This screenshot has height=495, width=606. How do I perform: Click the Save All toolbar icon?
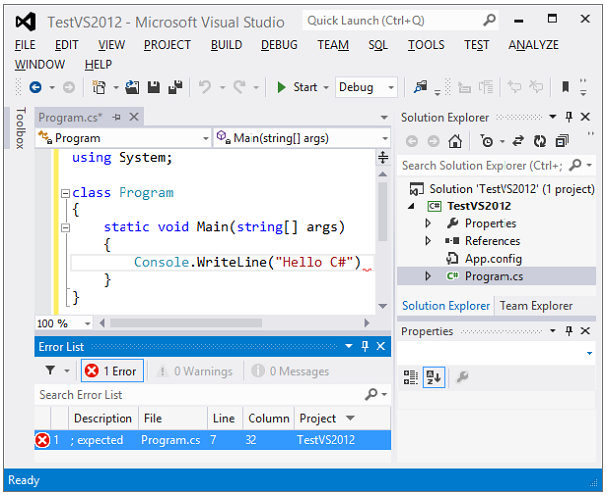175,87
